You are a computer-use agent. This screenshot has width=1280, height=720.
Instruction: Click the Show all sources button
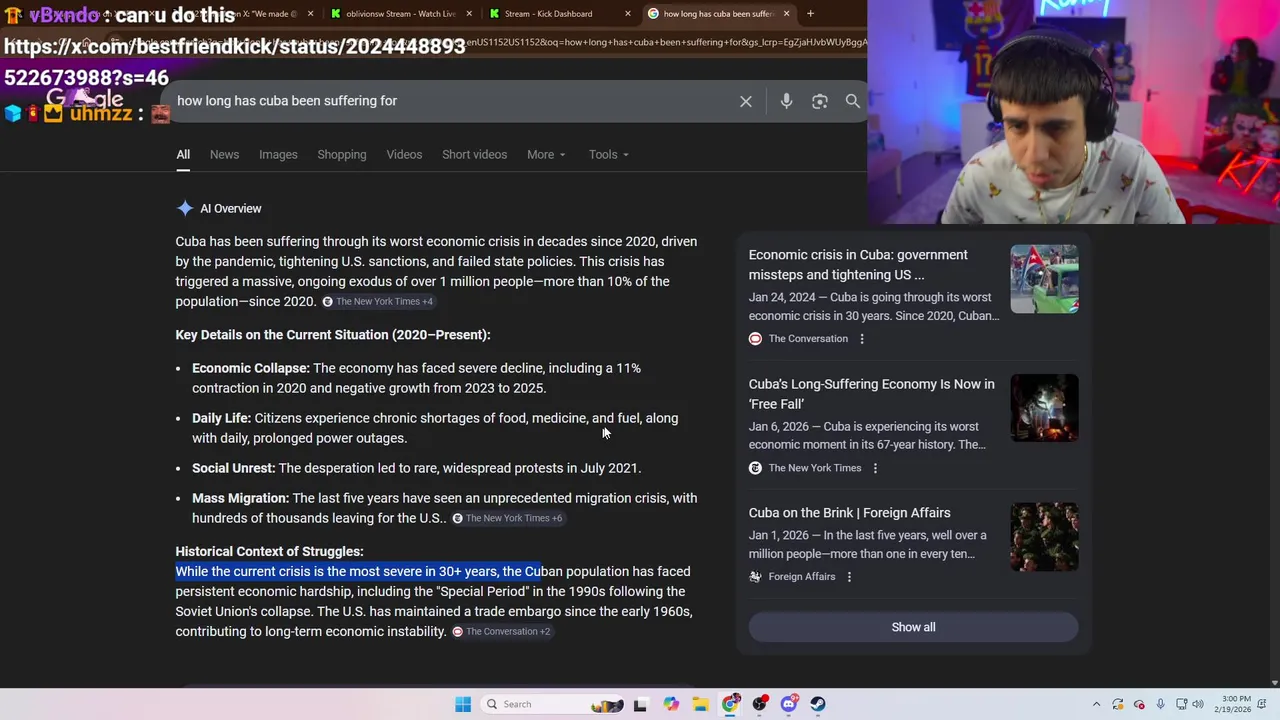click(x=913, y=627)
